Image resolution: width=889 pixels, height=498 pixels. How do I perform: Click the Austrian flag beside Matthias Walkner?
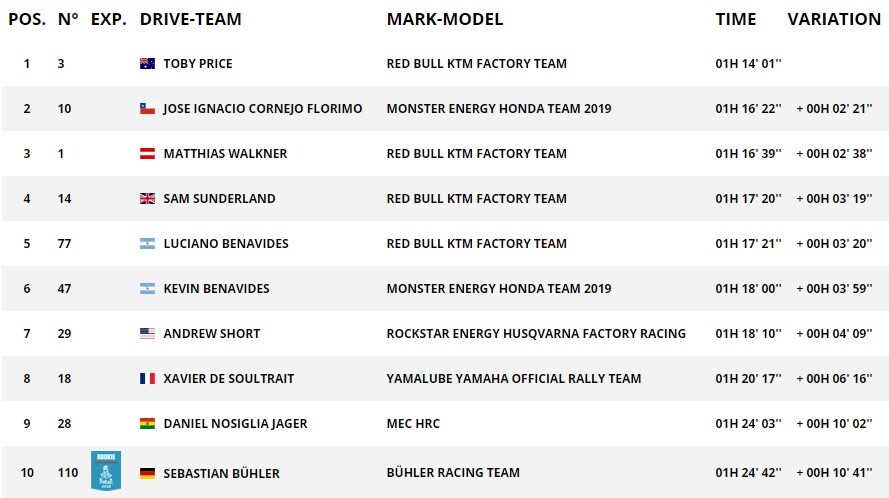(147, 153)
